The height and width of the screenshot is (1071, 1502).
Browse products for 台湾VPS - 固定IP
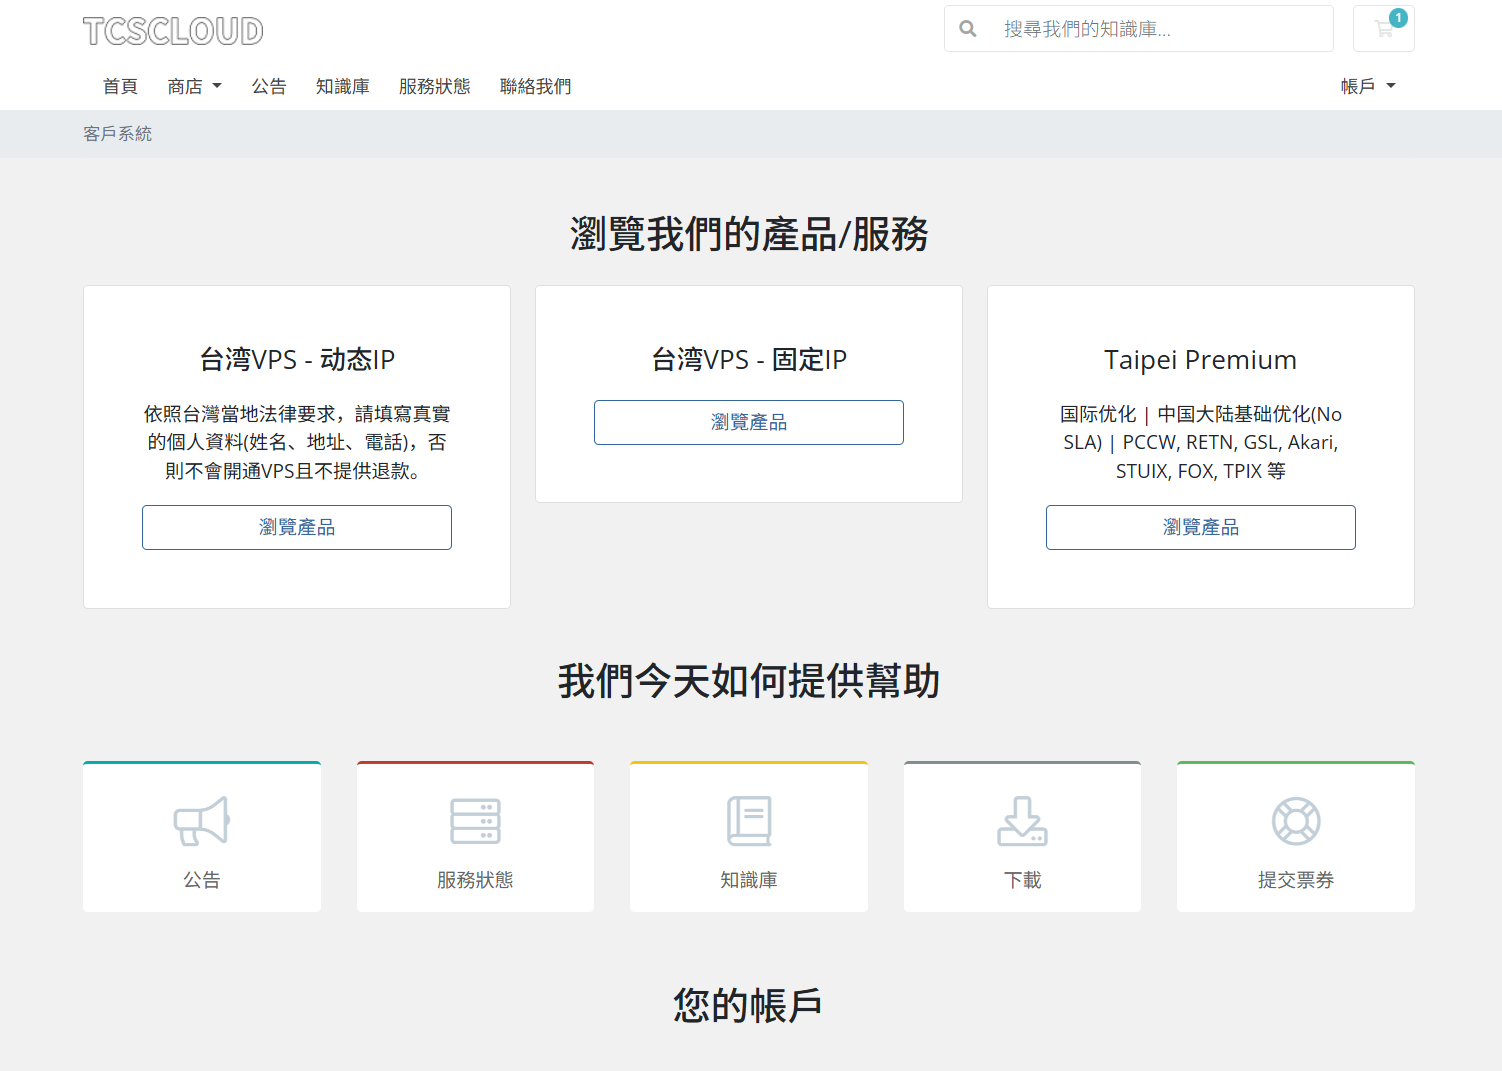point(749,422)
